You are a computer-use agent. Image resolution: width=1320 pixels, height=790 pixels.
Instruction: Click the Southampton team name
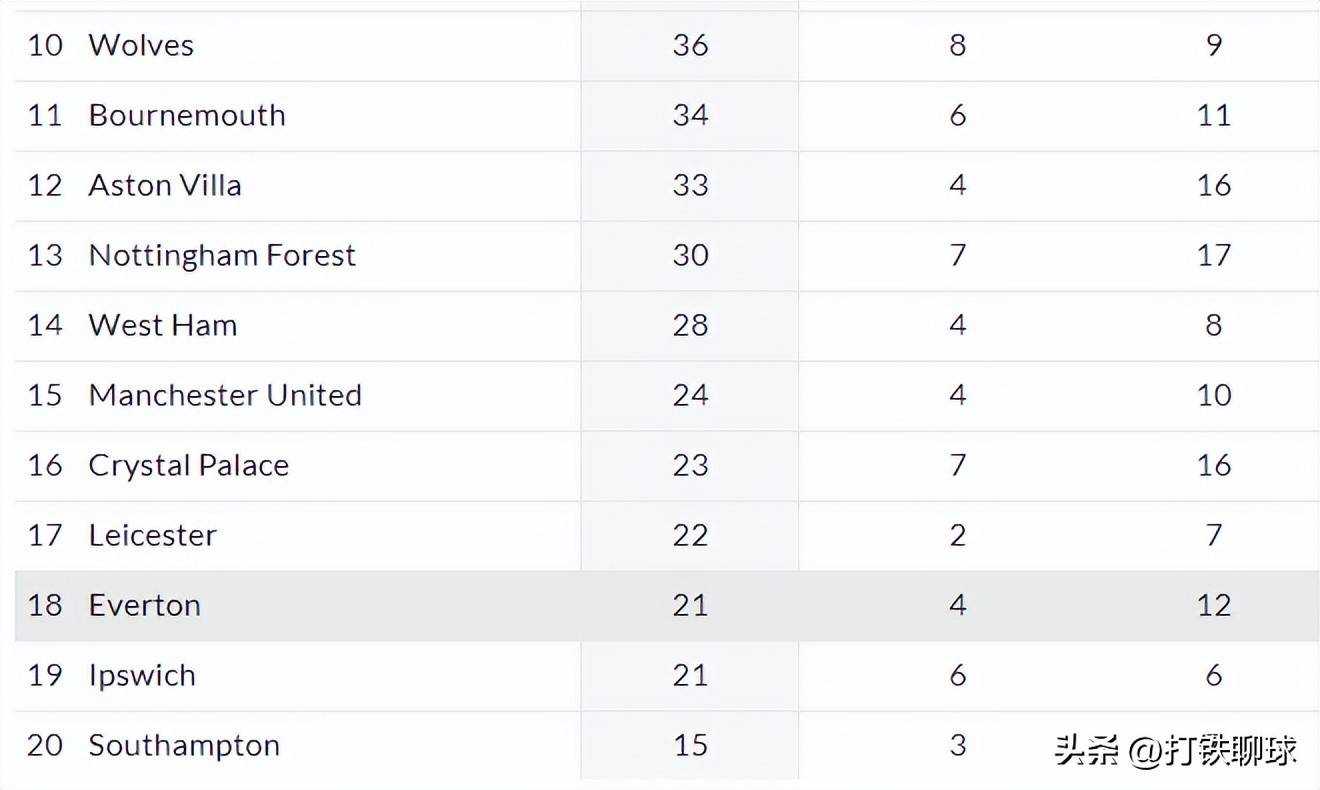(x=184, y=745)
